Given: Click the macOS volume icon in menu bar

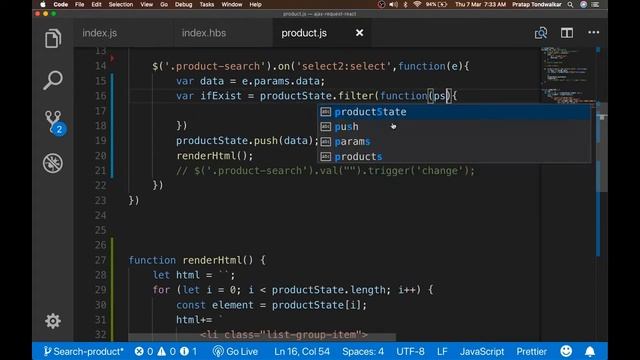Looking at the screenshot, I should 393,4.
